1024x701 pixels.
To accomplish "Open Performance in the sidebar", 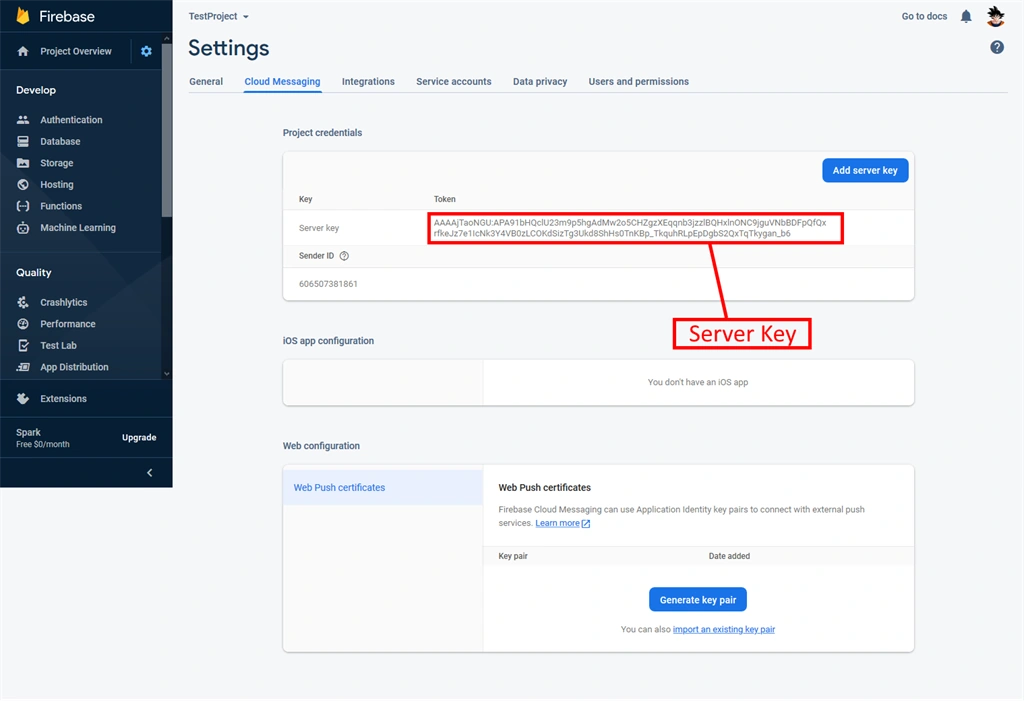I will pos(67,323).
